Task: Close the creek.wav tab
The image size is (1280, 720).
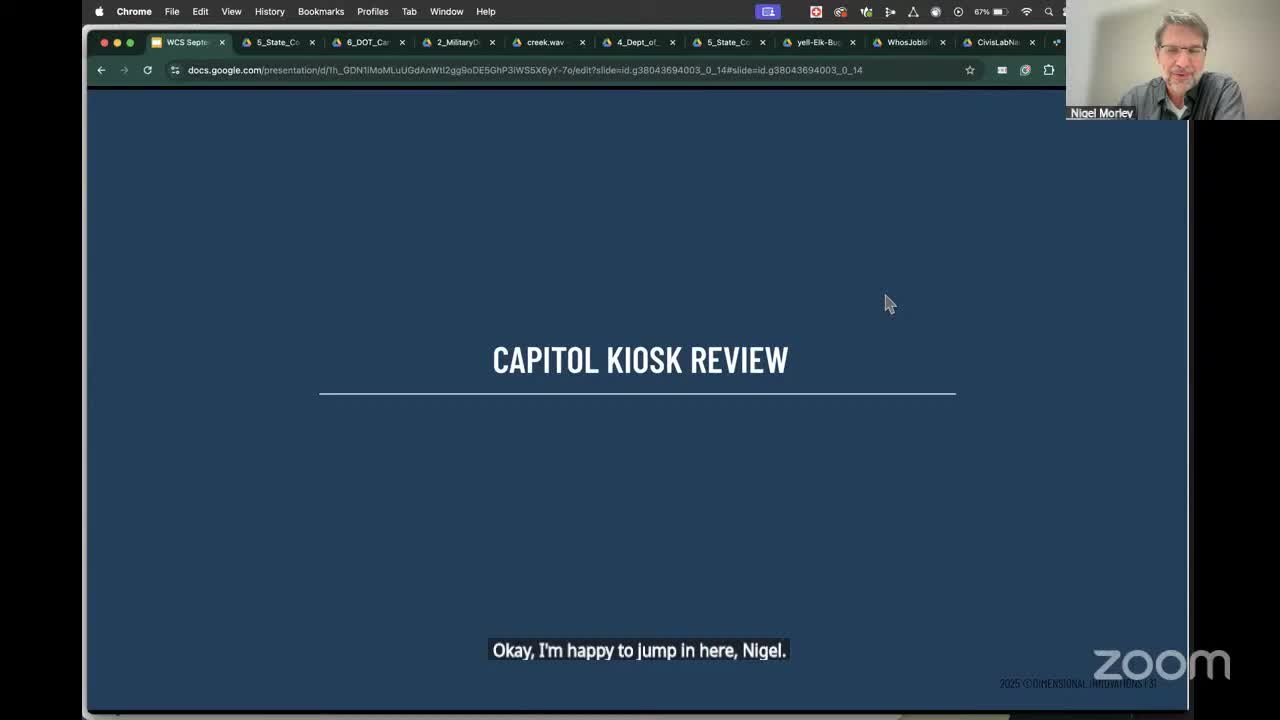Action: pyautogui.click(x=582, y=42)
